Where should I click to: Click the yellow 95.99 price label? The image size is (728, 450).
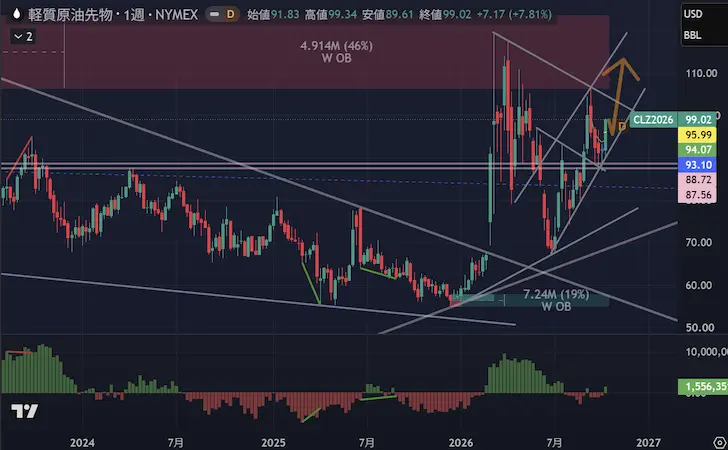pos(698,135)
